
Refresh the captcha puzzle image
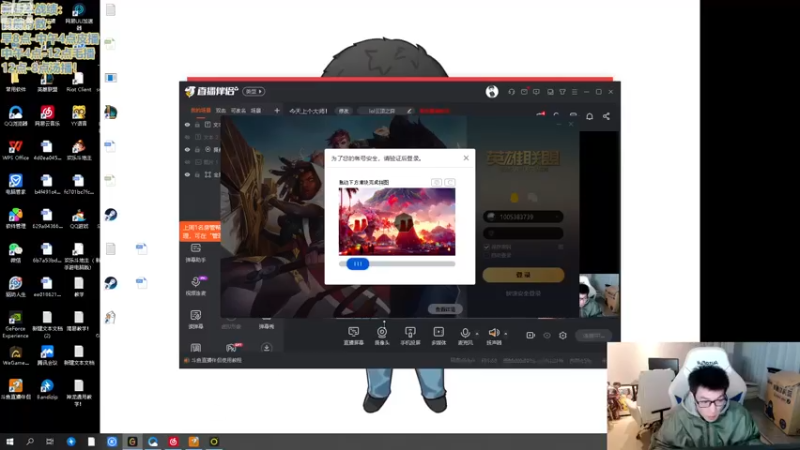pos(449,182)
